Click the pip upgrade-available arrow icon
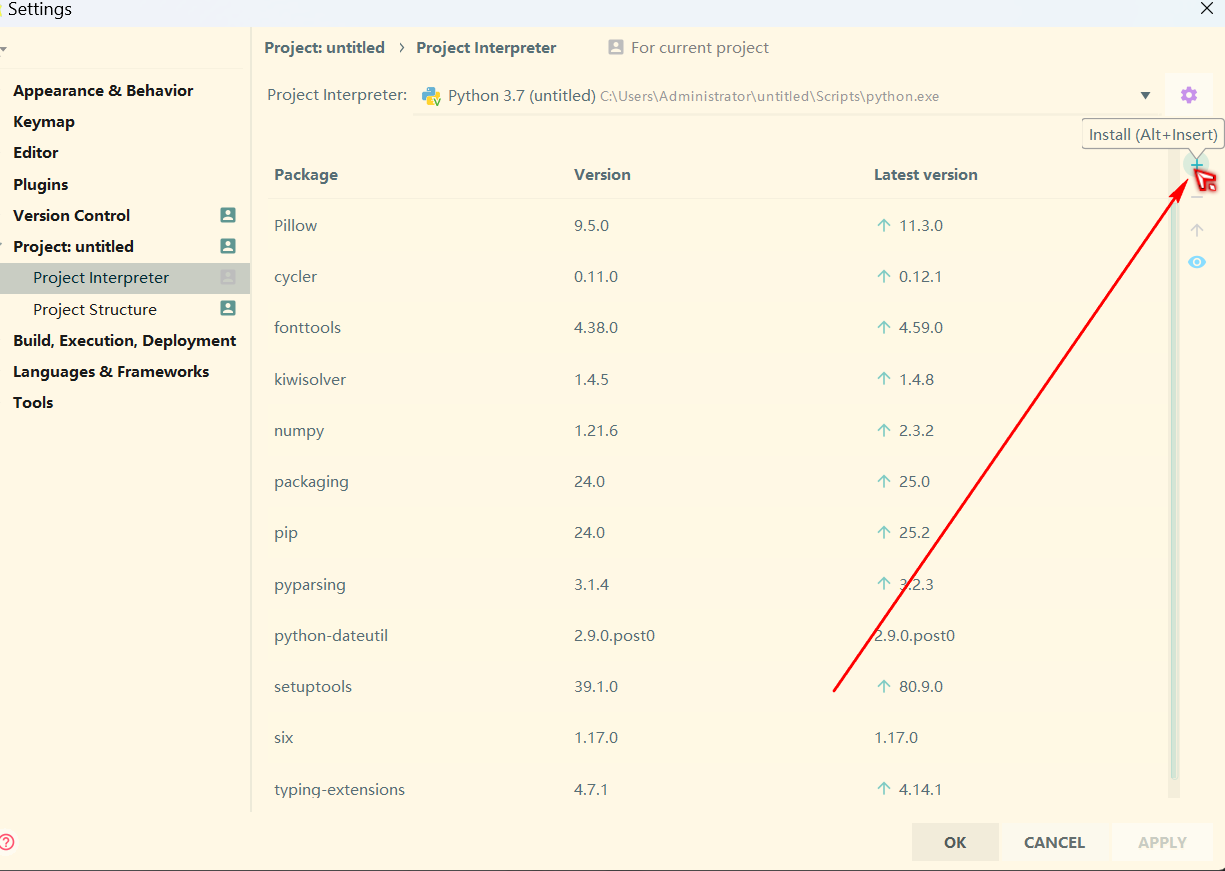Screen dimensions: 1225x871 (883, 532)
